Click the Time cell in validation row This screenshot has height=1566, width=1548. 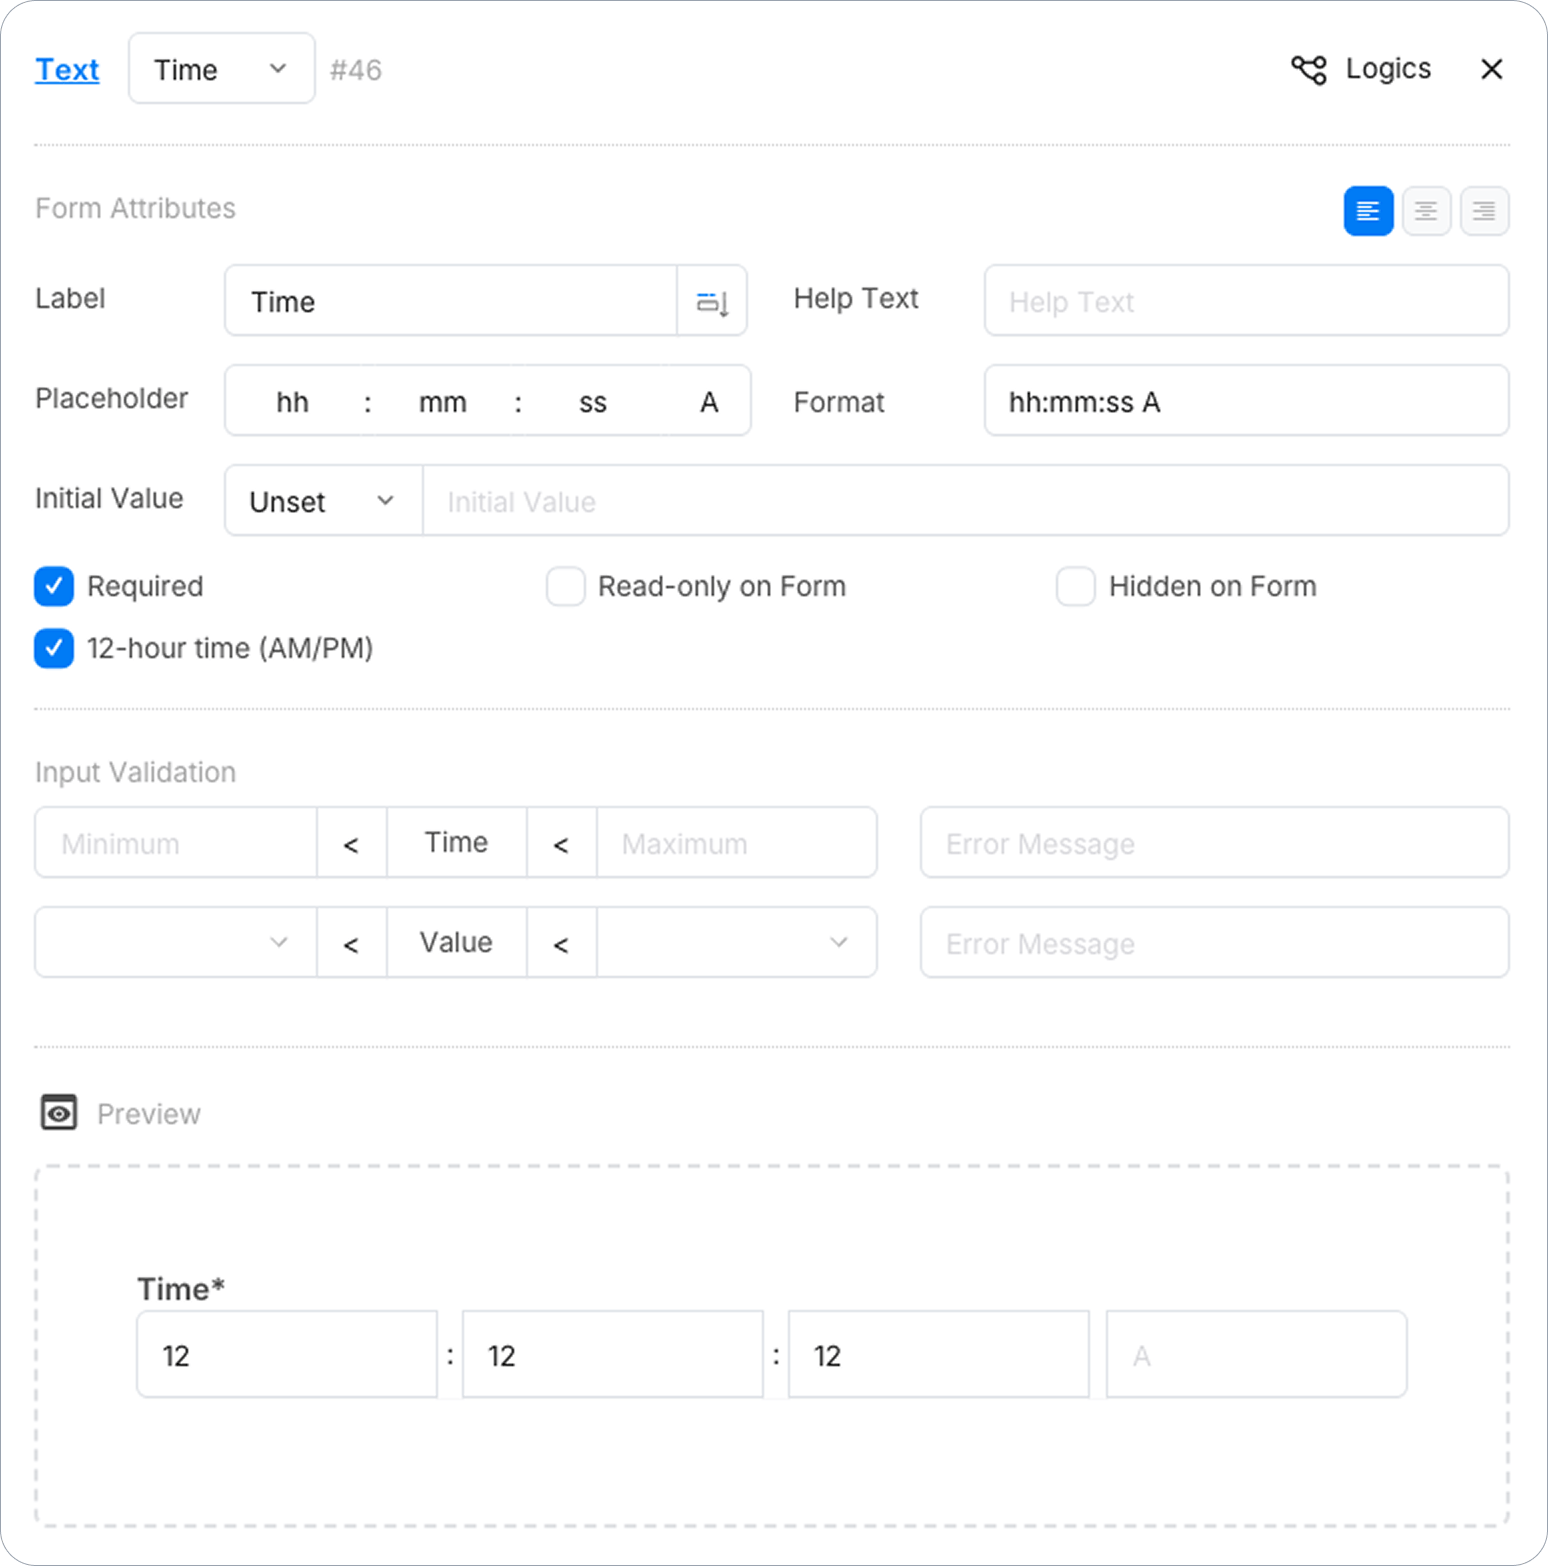(457, 843)
